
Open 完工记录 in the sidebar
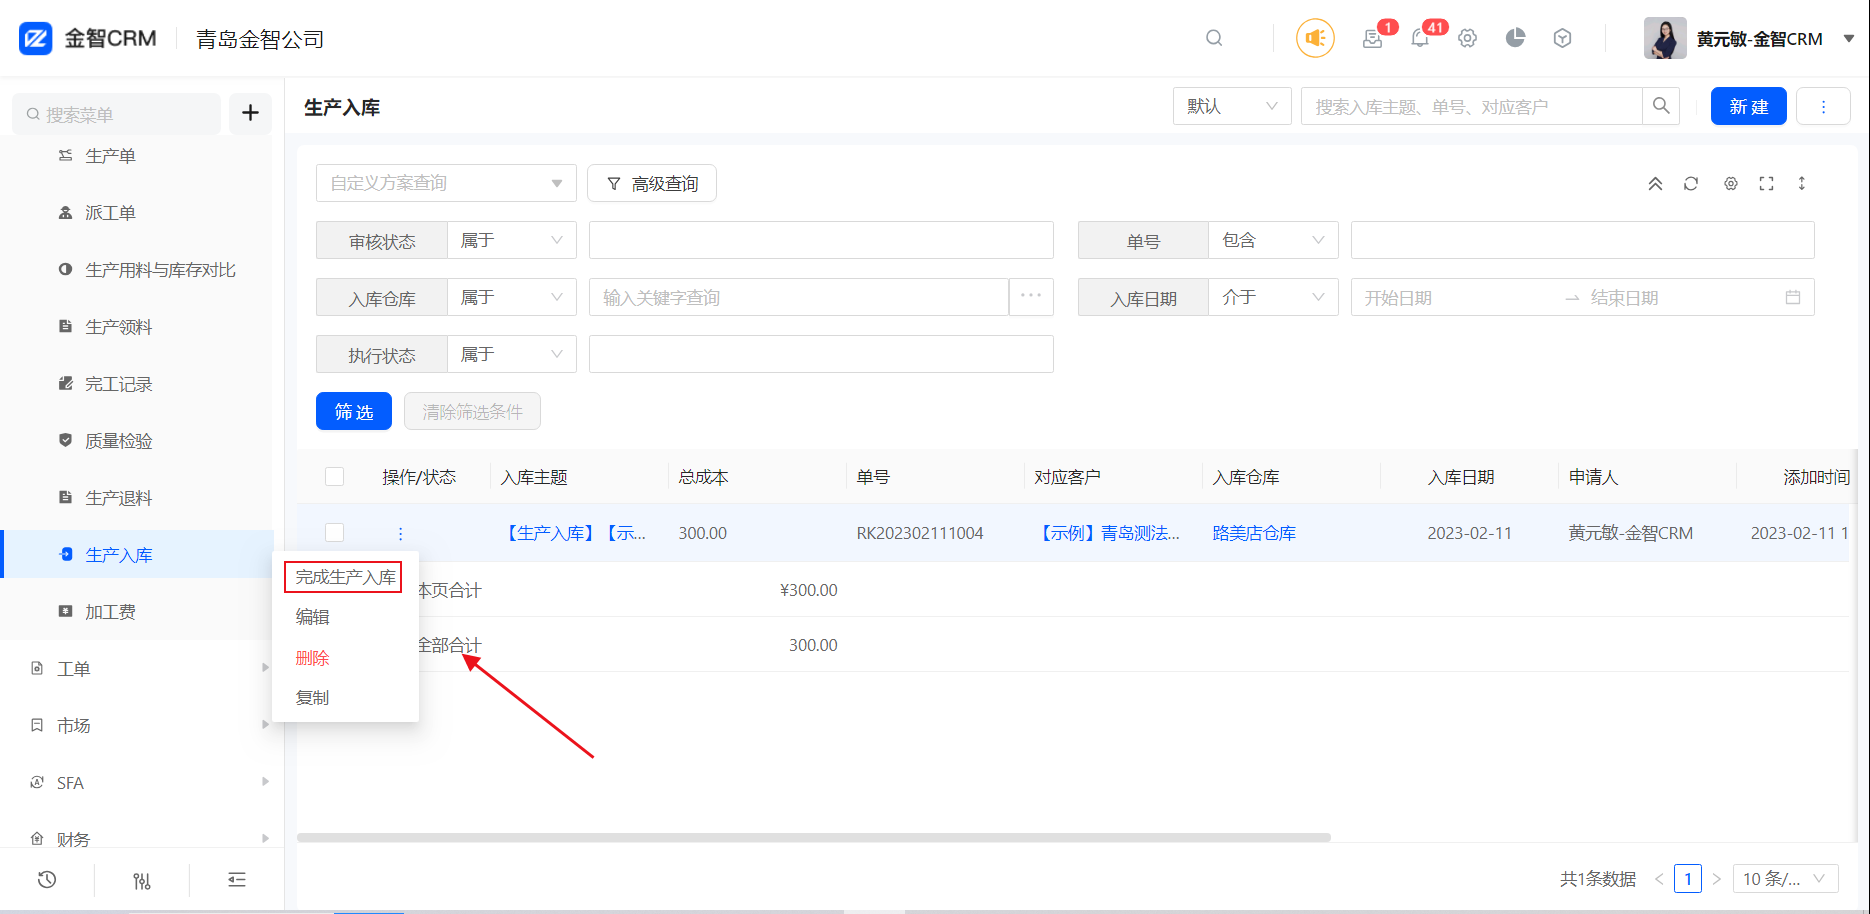[118, 384]
